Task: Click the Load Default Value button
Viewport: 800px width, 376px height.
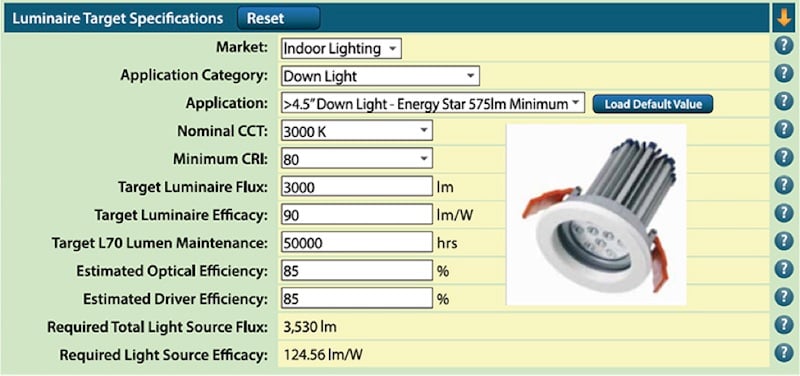Action: click(653, 104)
